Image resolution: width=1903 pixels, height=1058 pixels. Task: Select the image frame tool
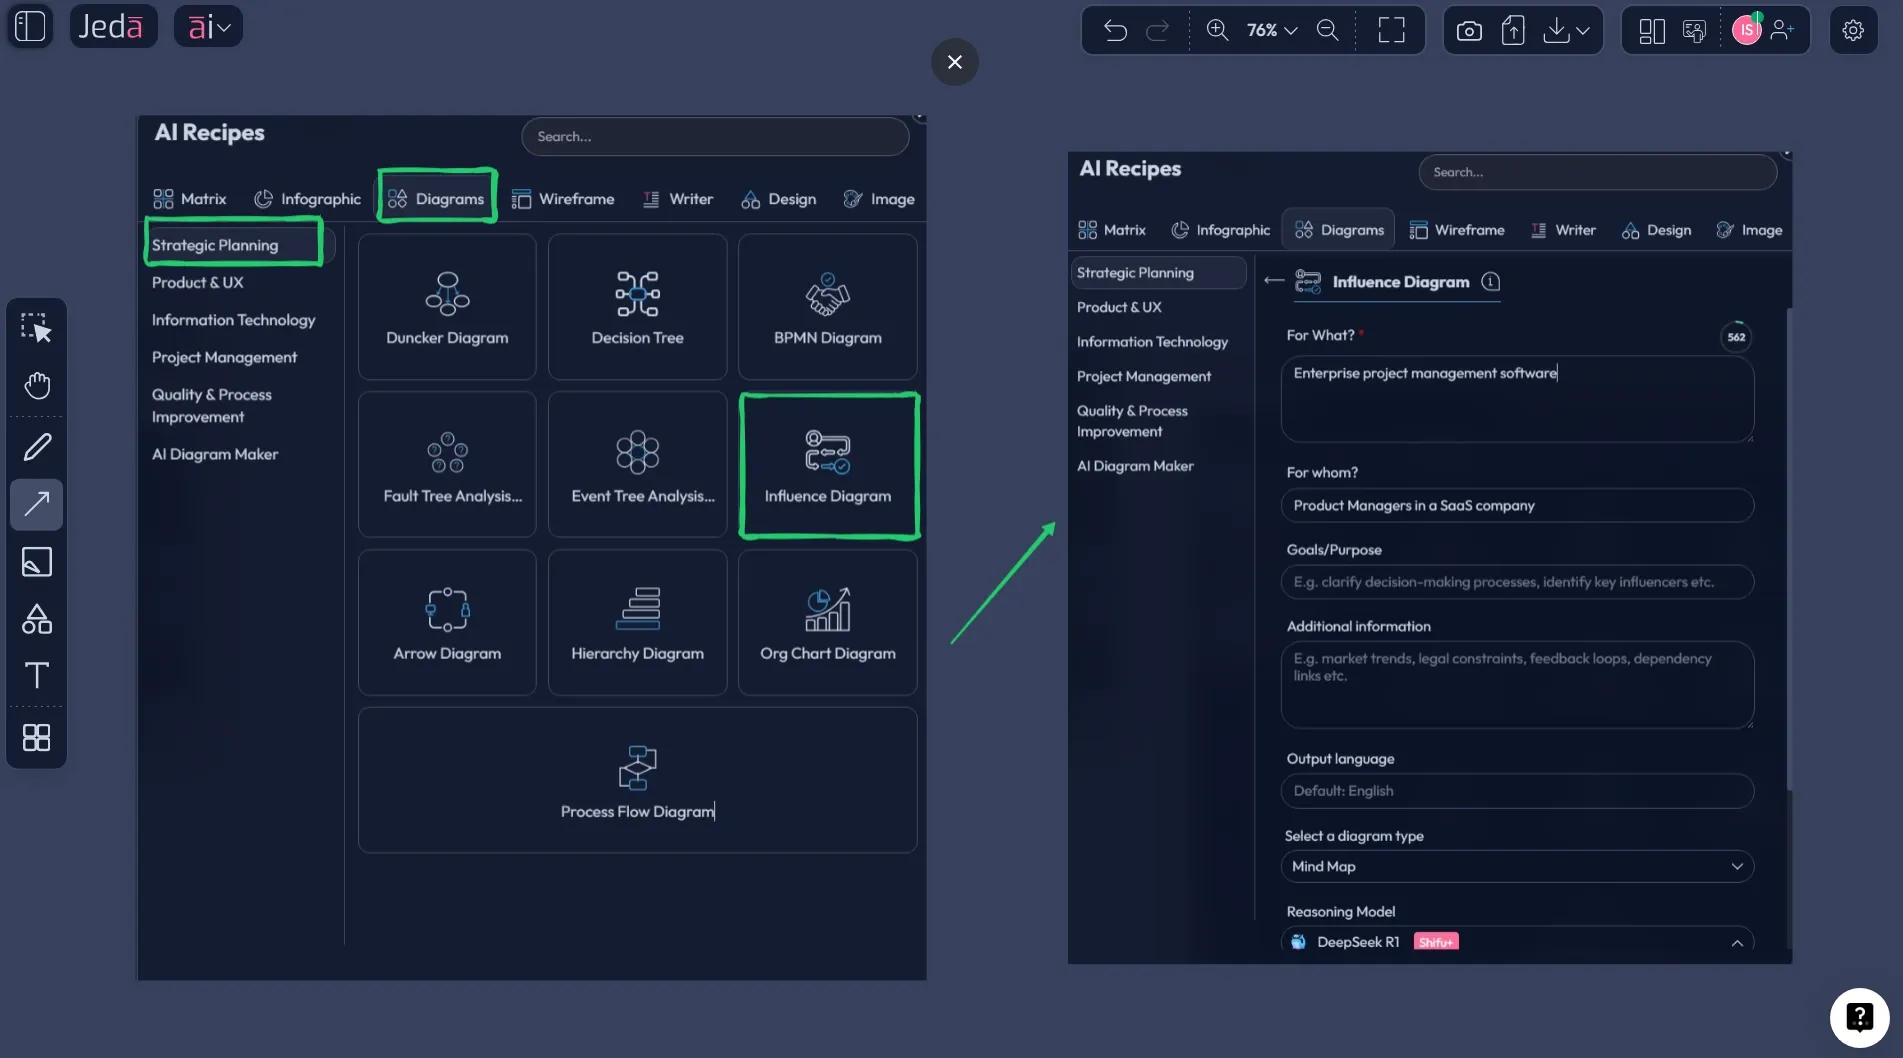[x=37, y=562]
